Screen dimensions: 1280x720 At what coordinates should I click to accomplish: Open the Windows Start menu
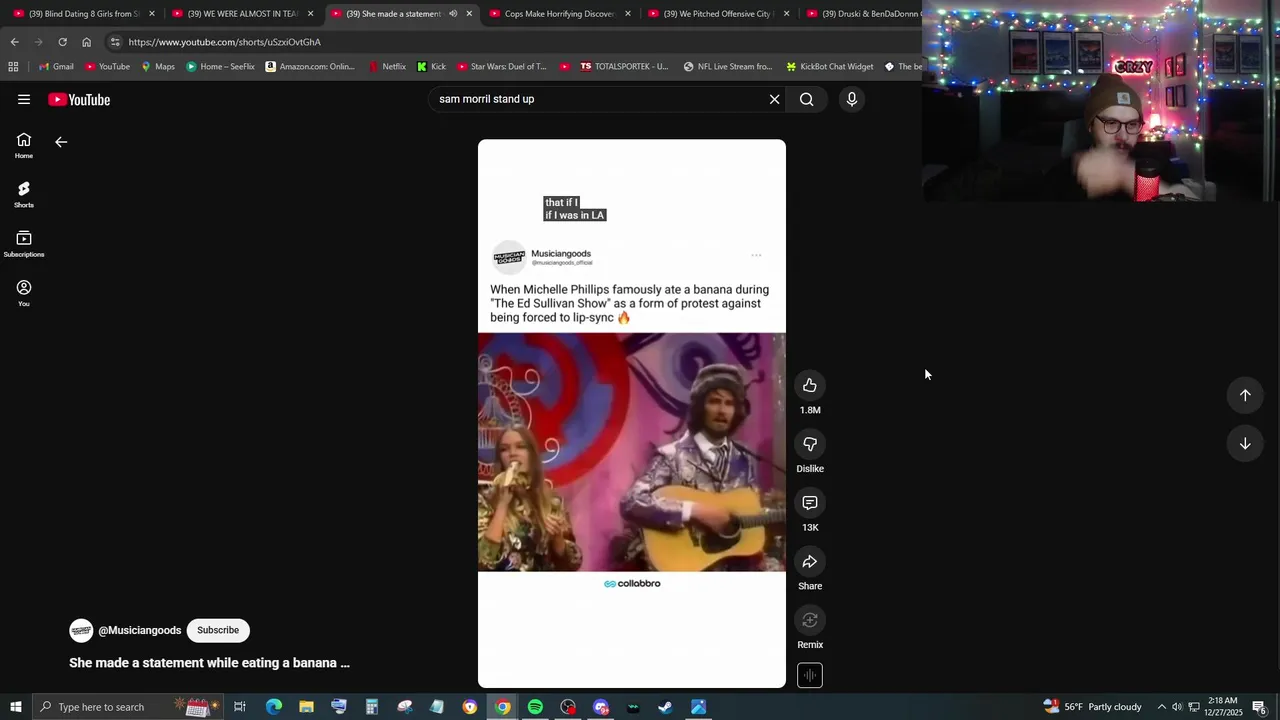[16, 707]
